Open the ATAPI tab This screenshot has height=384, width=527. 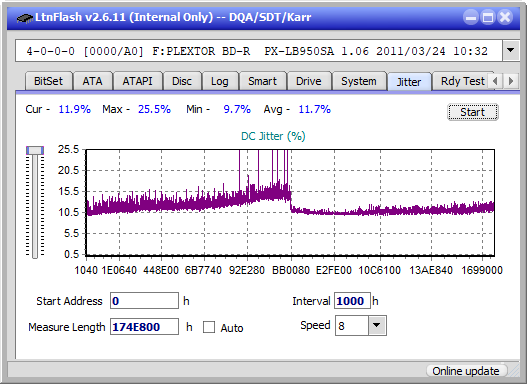coord(137,81)
